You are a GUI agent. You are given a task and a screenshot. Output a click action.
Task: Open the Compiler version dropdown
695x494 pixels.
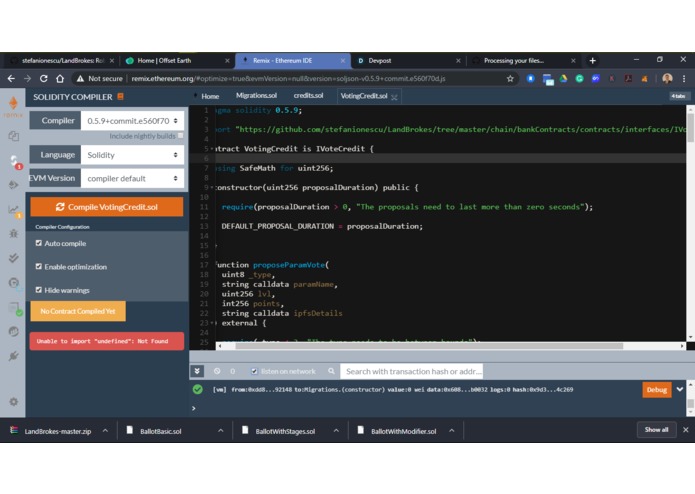pyautogui.click(x=132, y=121)
